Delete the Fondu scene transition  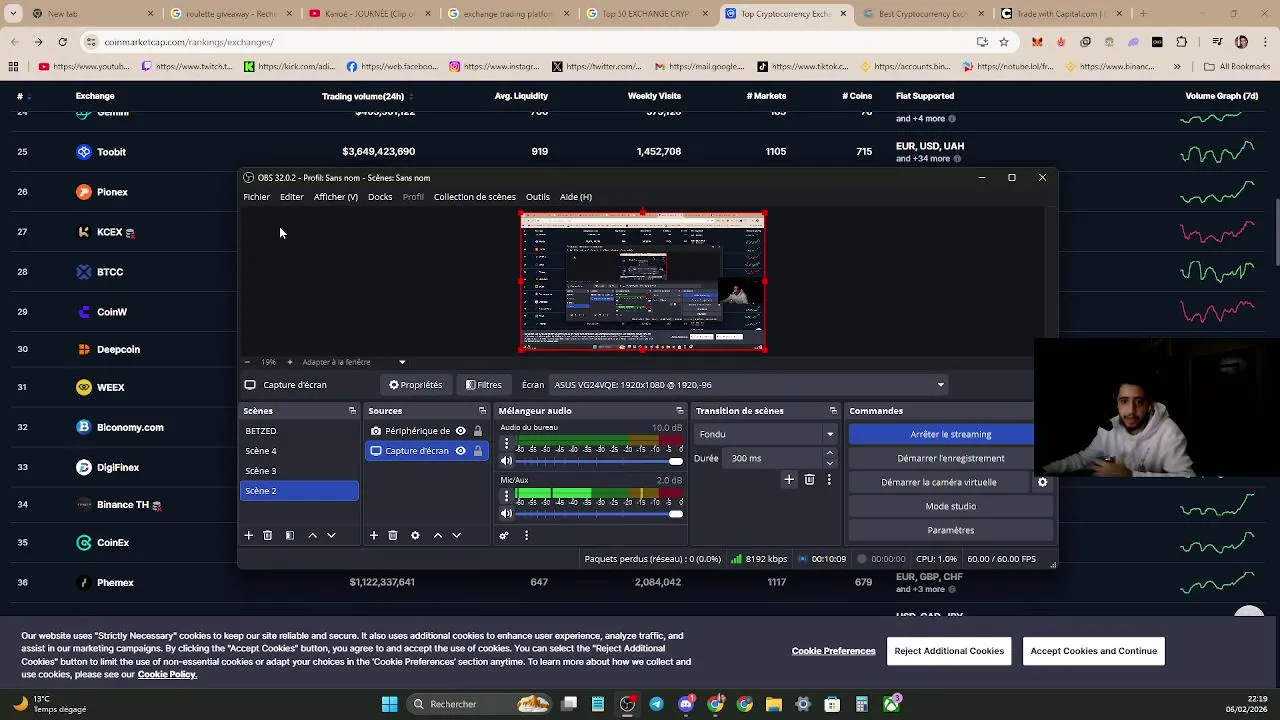pyautogui.click(x=809, y=480)
